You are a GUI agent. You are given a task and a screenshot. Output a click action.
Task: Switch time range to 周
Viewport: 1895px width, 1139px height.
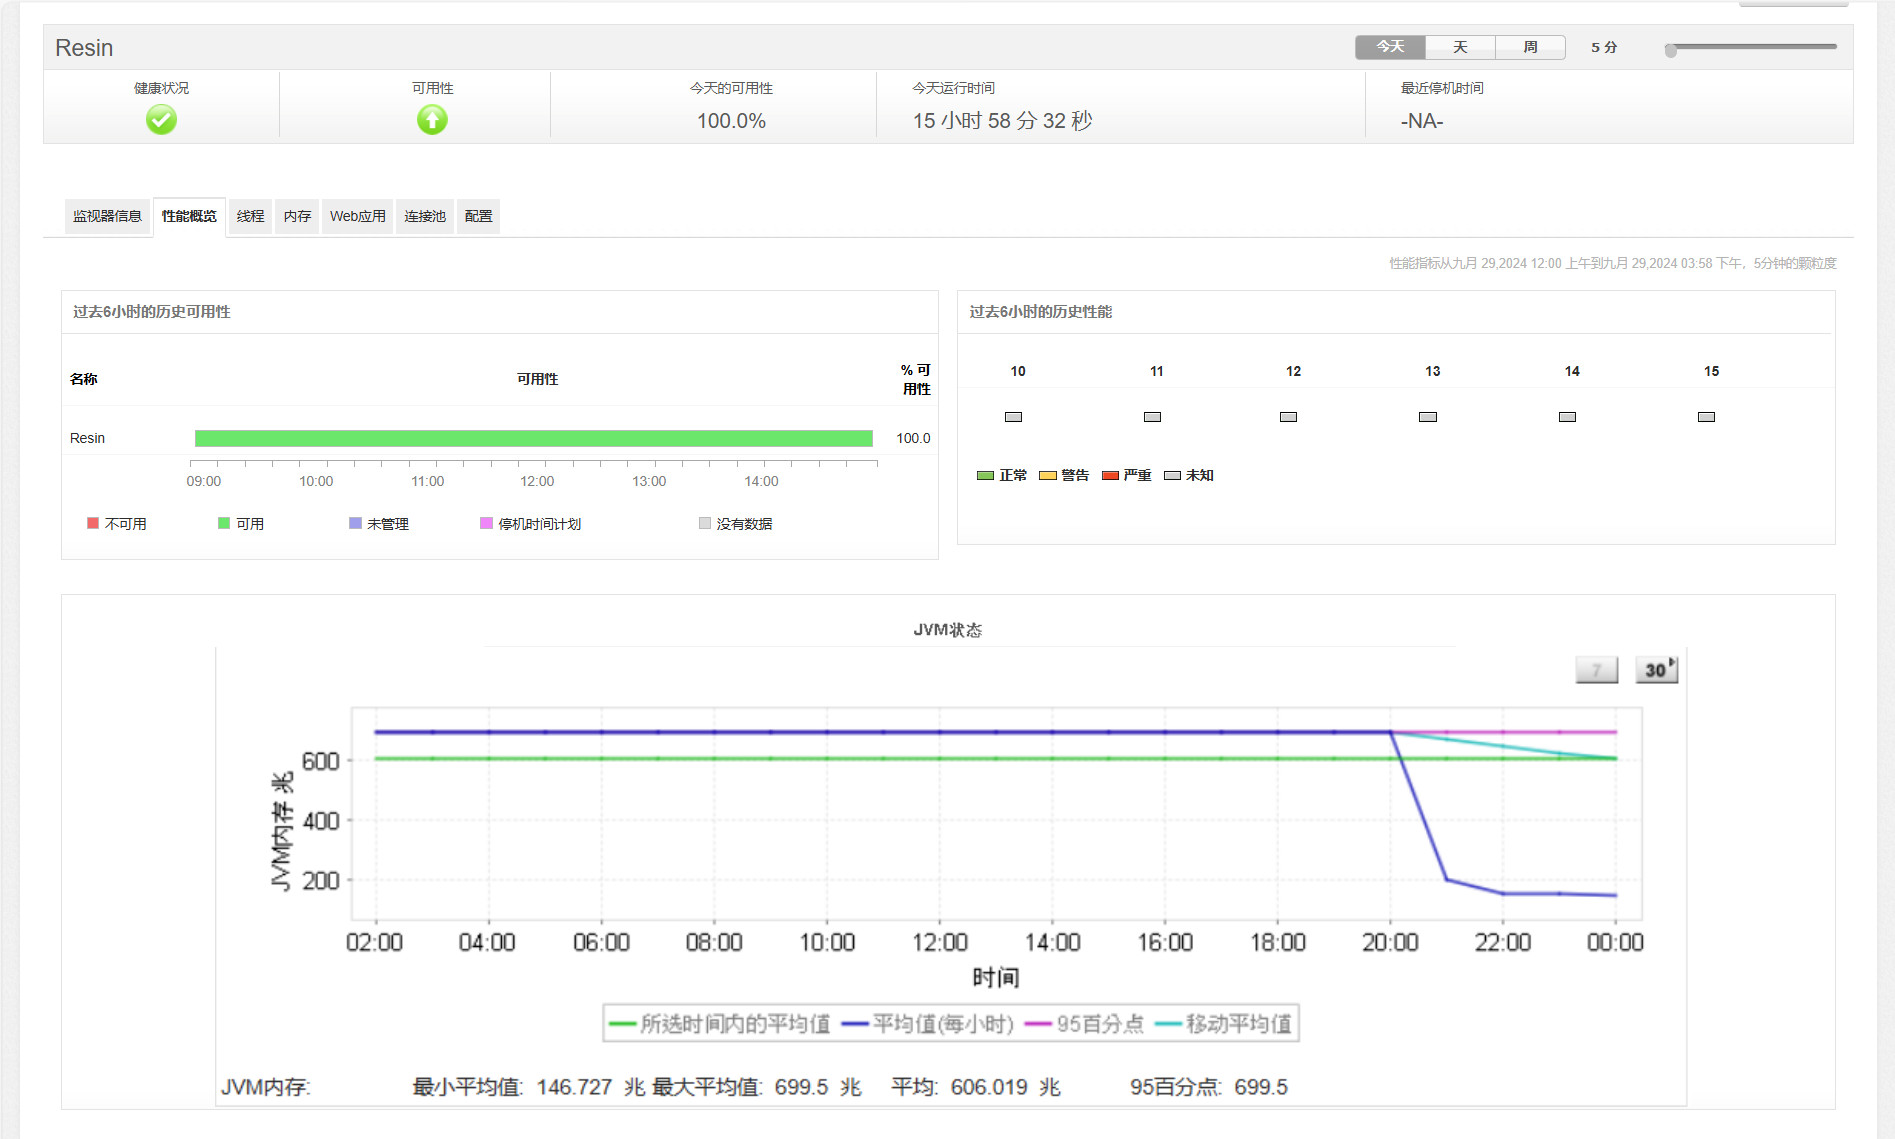tap(1530, 47)
